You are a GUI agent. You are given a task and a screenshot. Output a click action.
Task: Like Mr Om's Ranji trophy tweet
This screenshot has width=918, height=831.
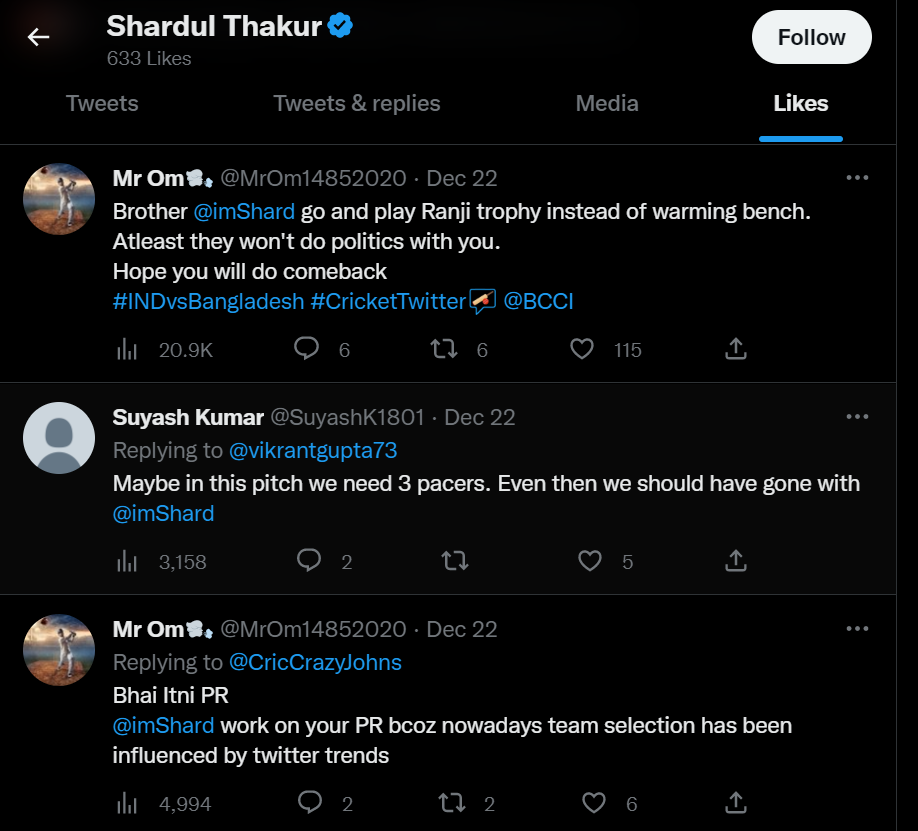[x=582, y=349]
